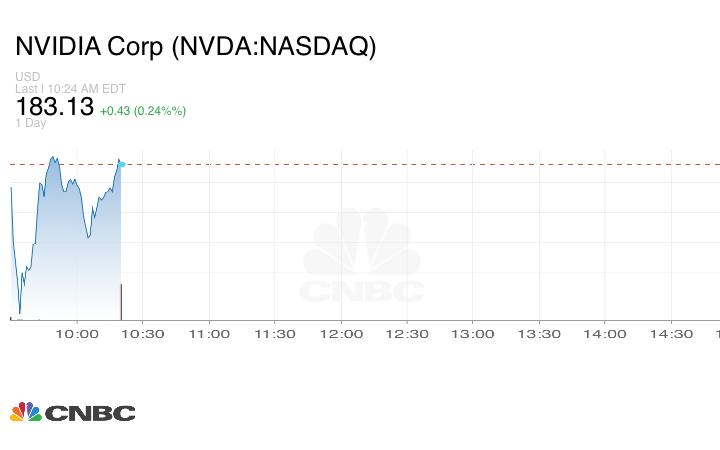
Task: Click the 14:00 time axis label
Action: [x=604, y=334]
